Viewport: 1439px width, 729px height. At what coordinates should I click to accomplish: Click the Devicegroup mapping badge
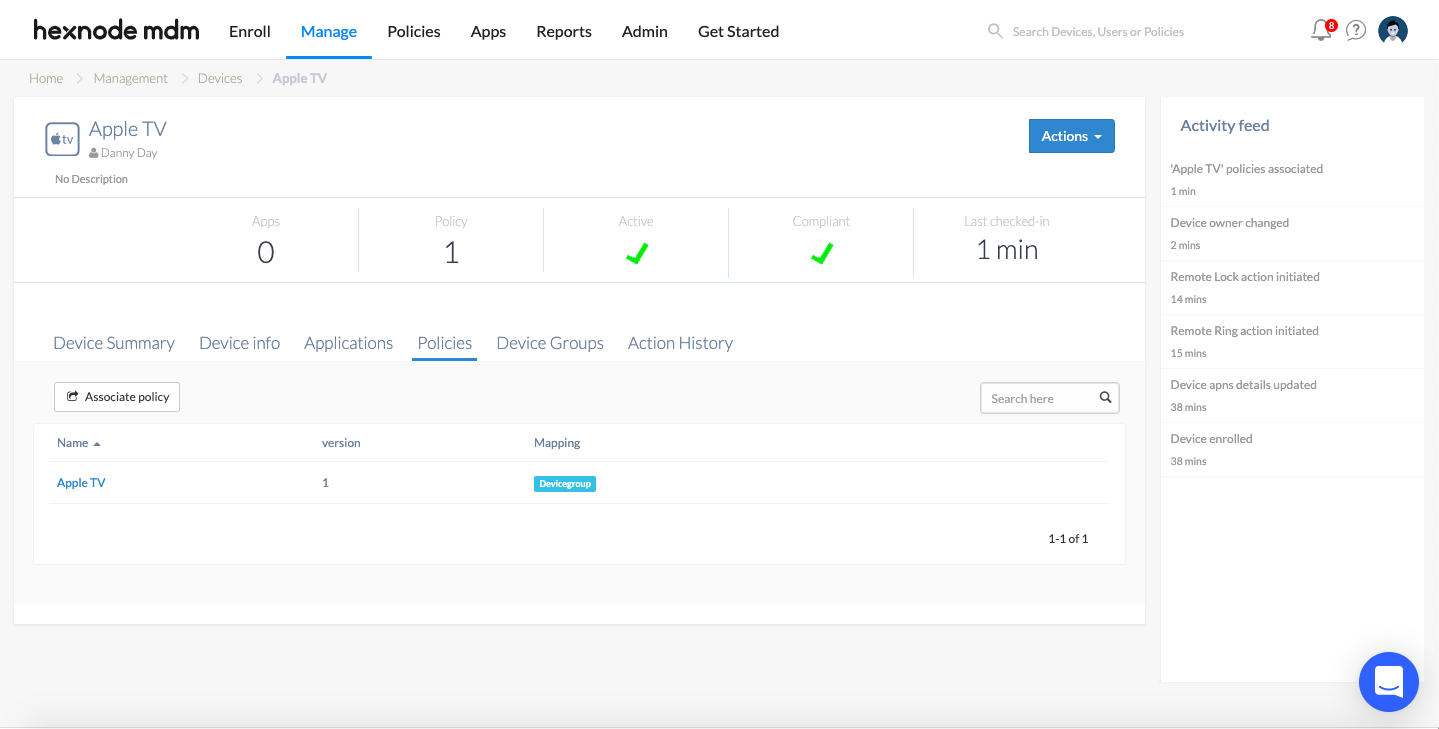(x=565, y=484)
